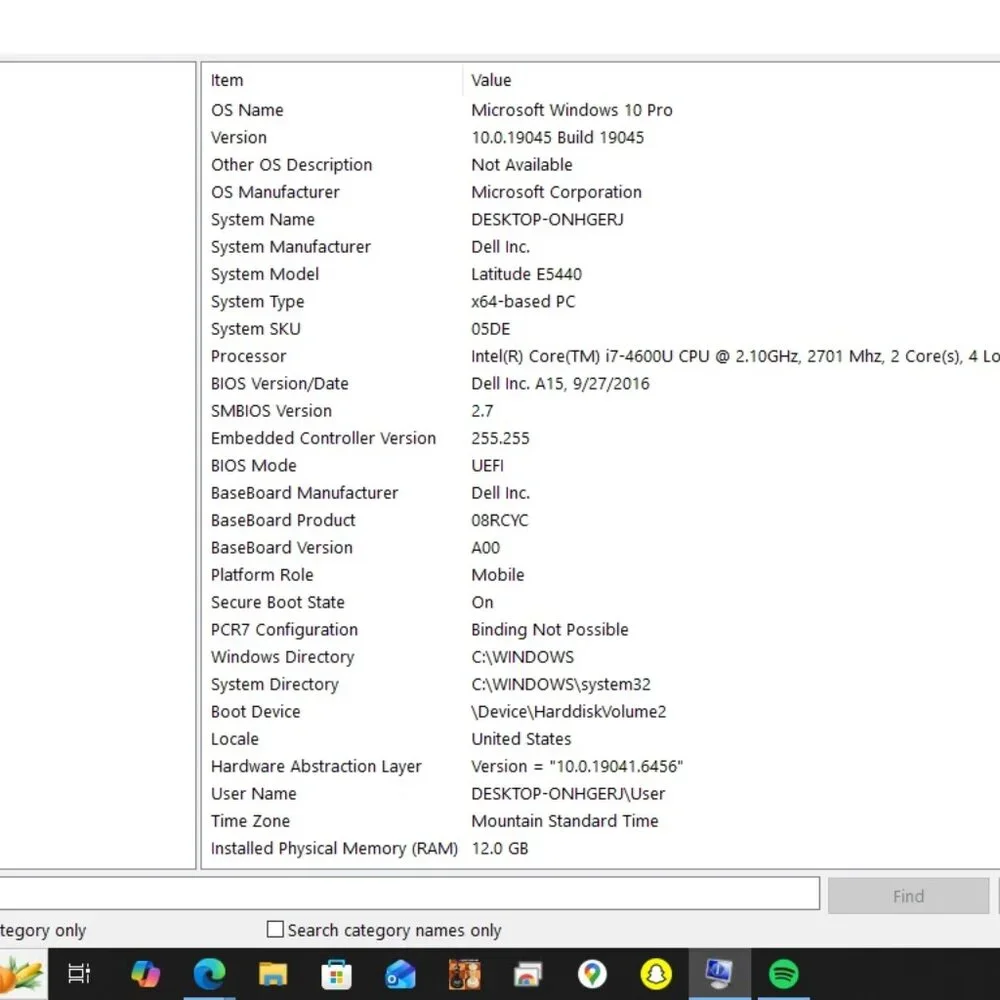Open the Chrome remote desktop windows icon
The width and height of the screenshot is (1000, 1000).
coord(527,974)
